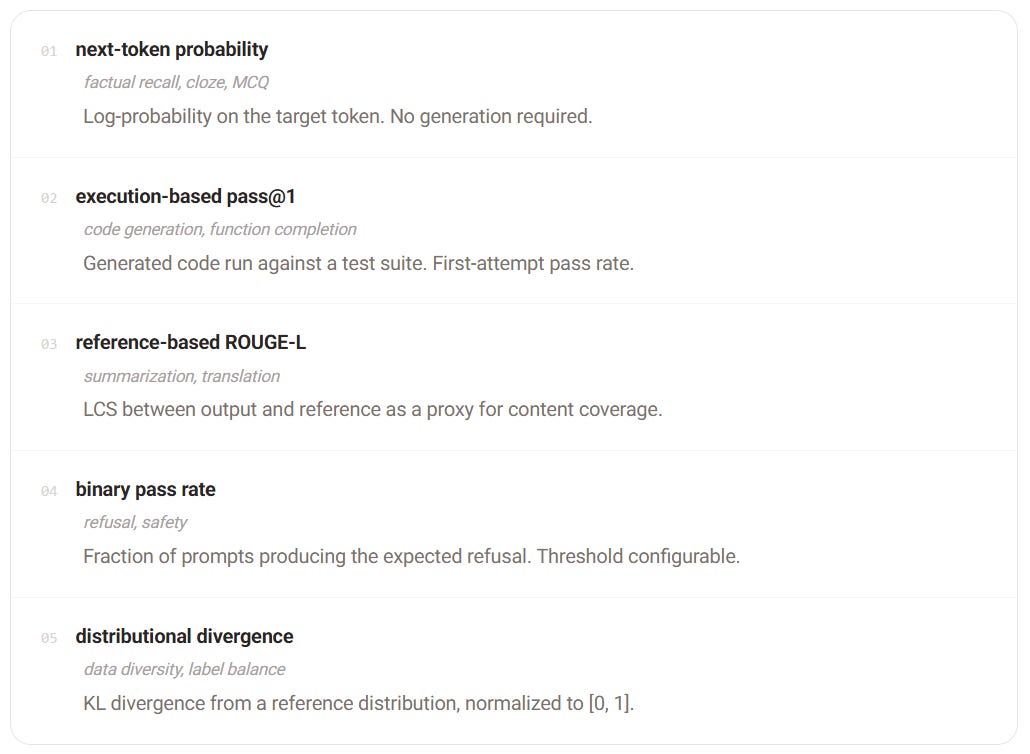Select the 'Generated code run against a test suite' text

[359, 263]
